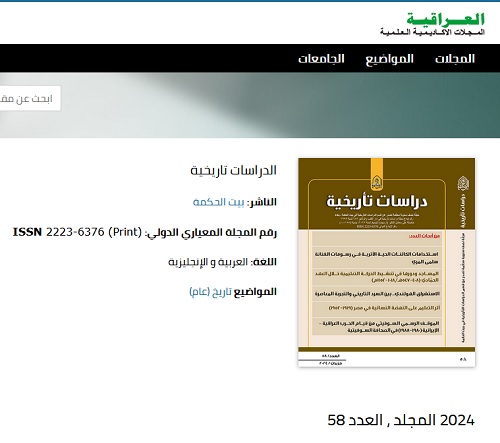Viewport: 500px width, 443px height.
Task: Click the اللغة العربية و الإنجليزية line
Action: click(x=222, y=262)
